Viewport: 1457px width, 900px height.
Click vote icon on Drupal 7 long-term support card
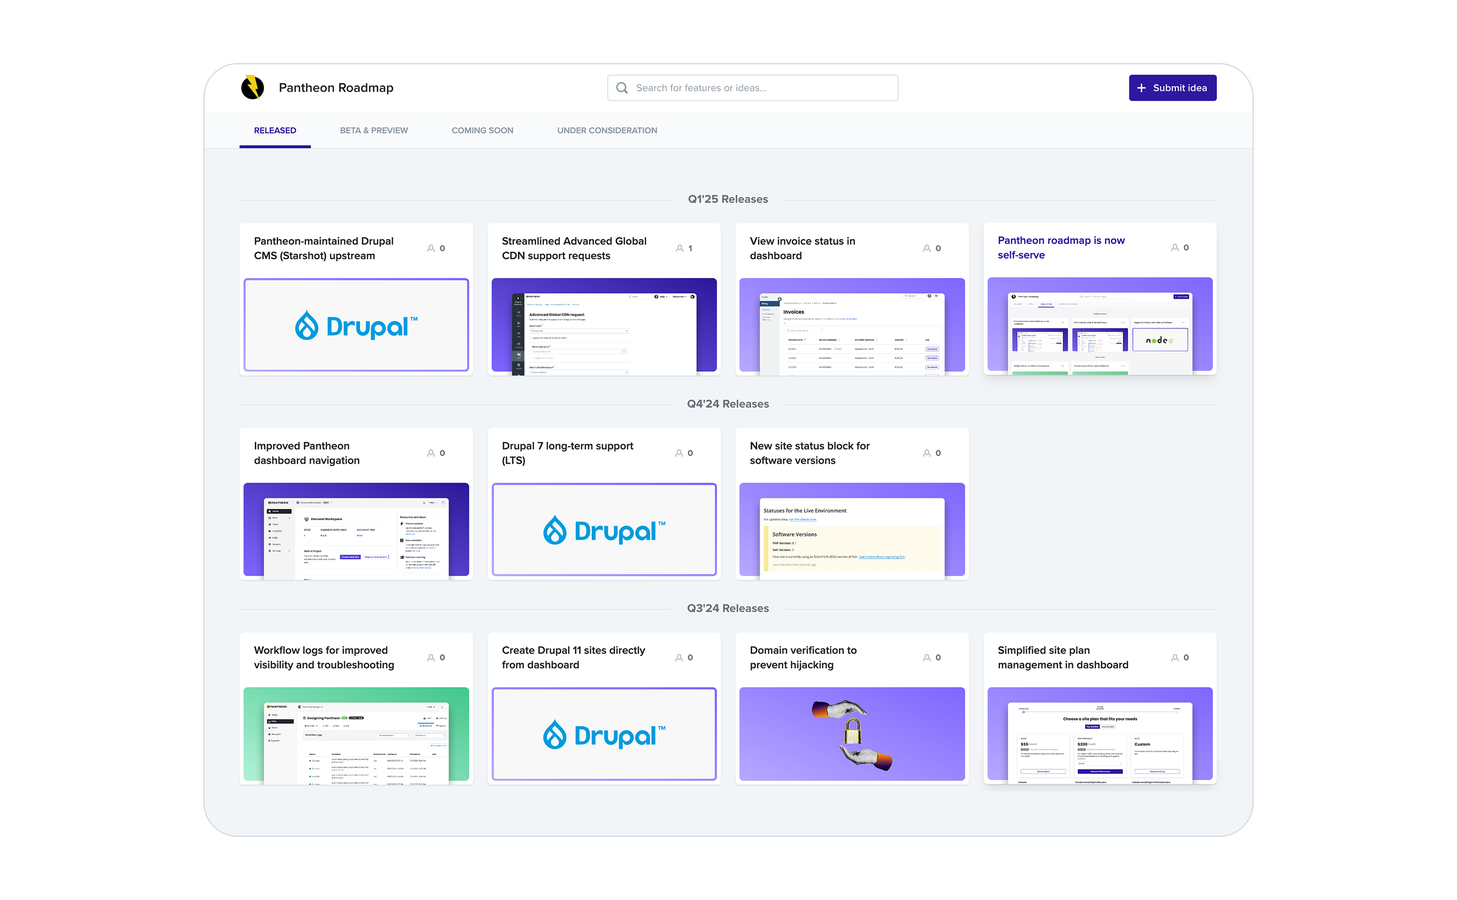(679, 453)
